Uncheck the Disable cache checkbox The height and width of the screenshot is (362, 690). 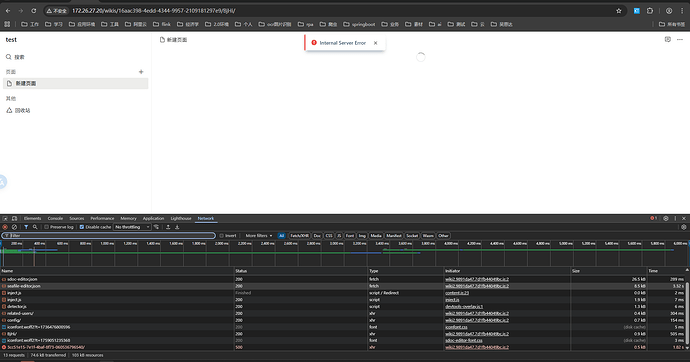click(81, 227)
